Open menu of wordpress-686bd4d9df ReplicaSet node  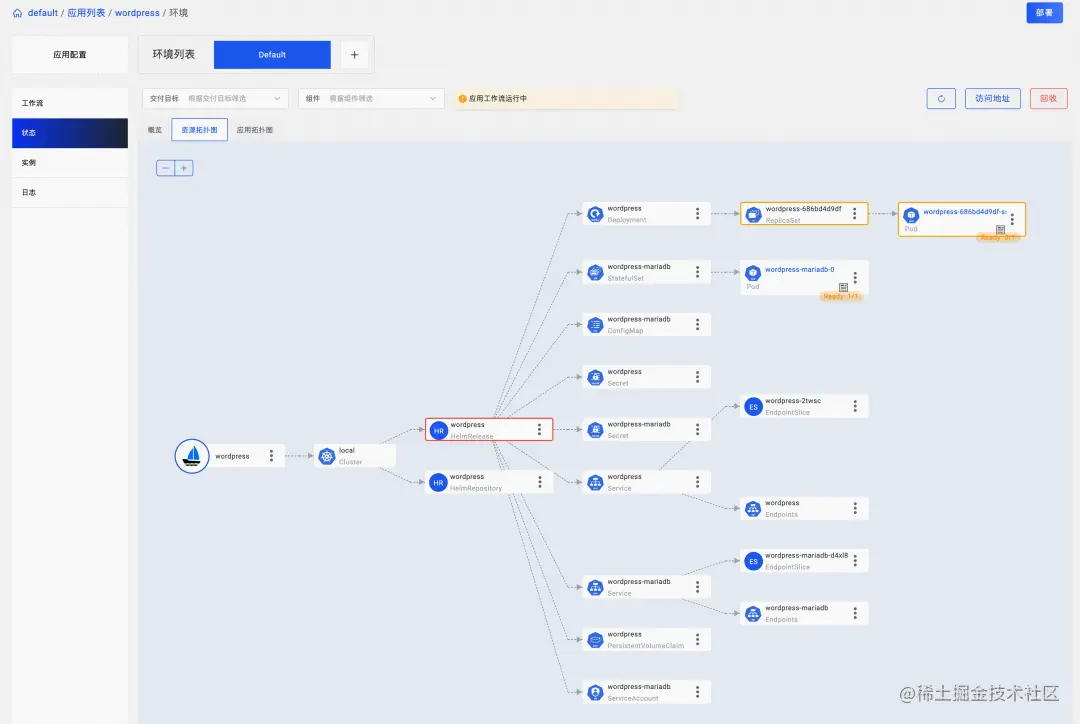(855, 214)
